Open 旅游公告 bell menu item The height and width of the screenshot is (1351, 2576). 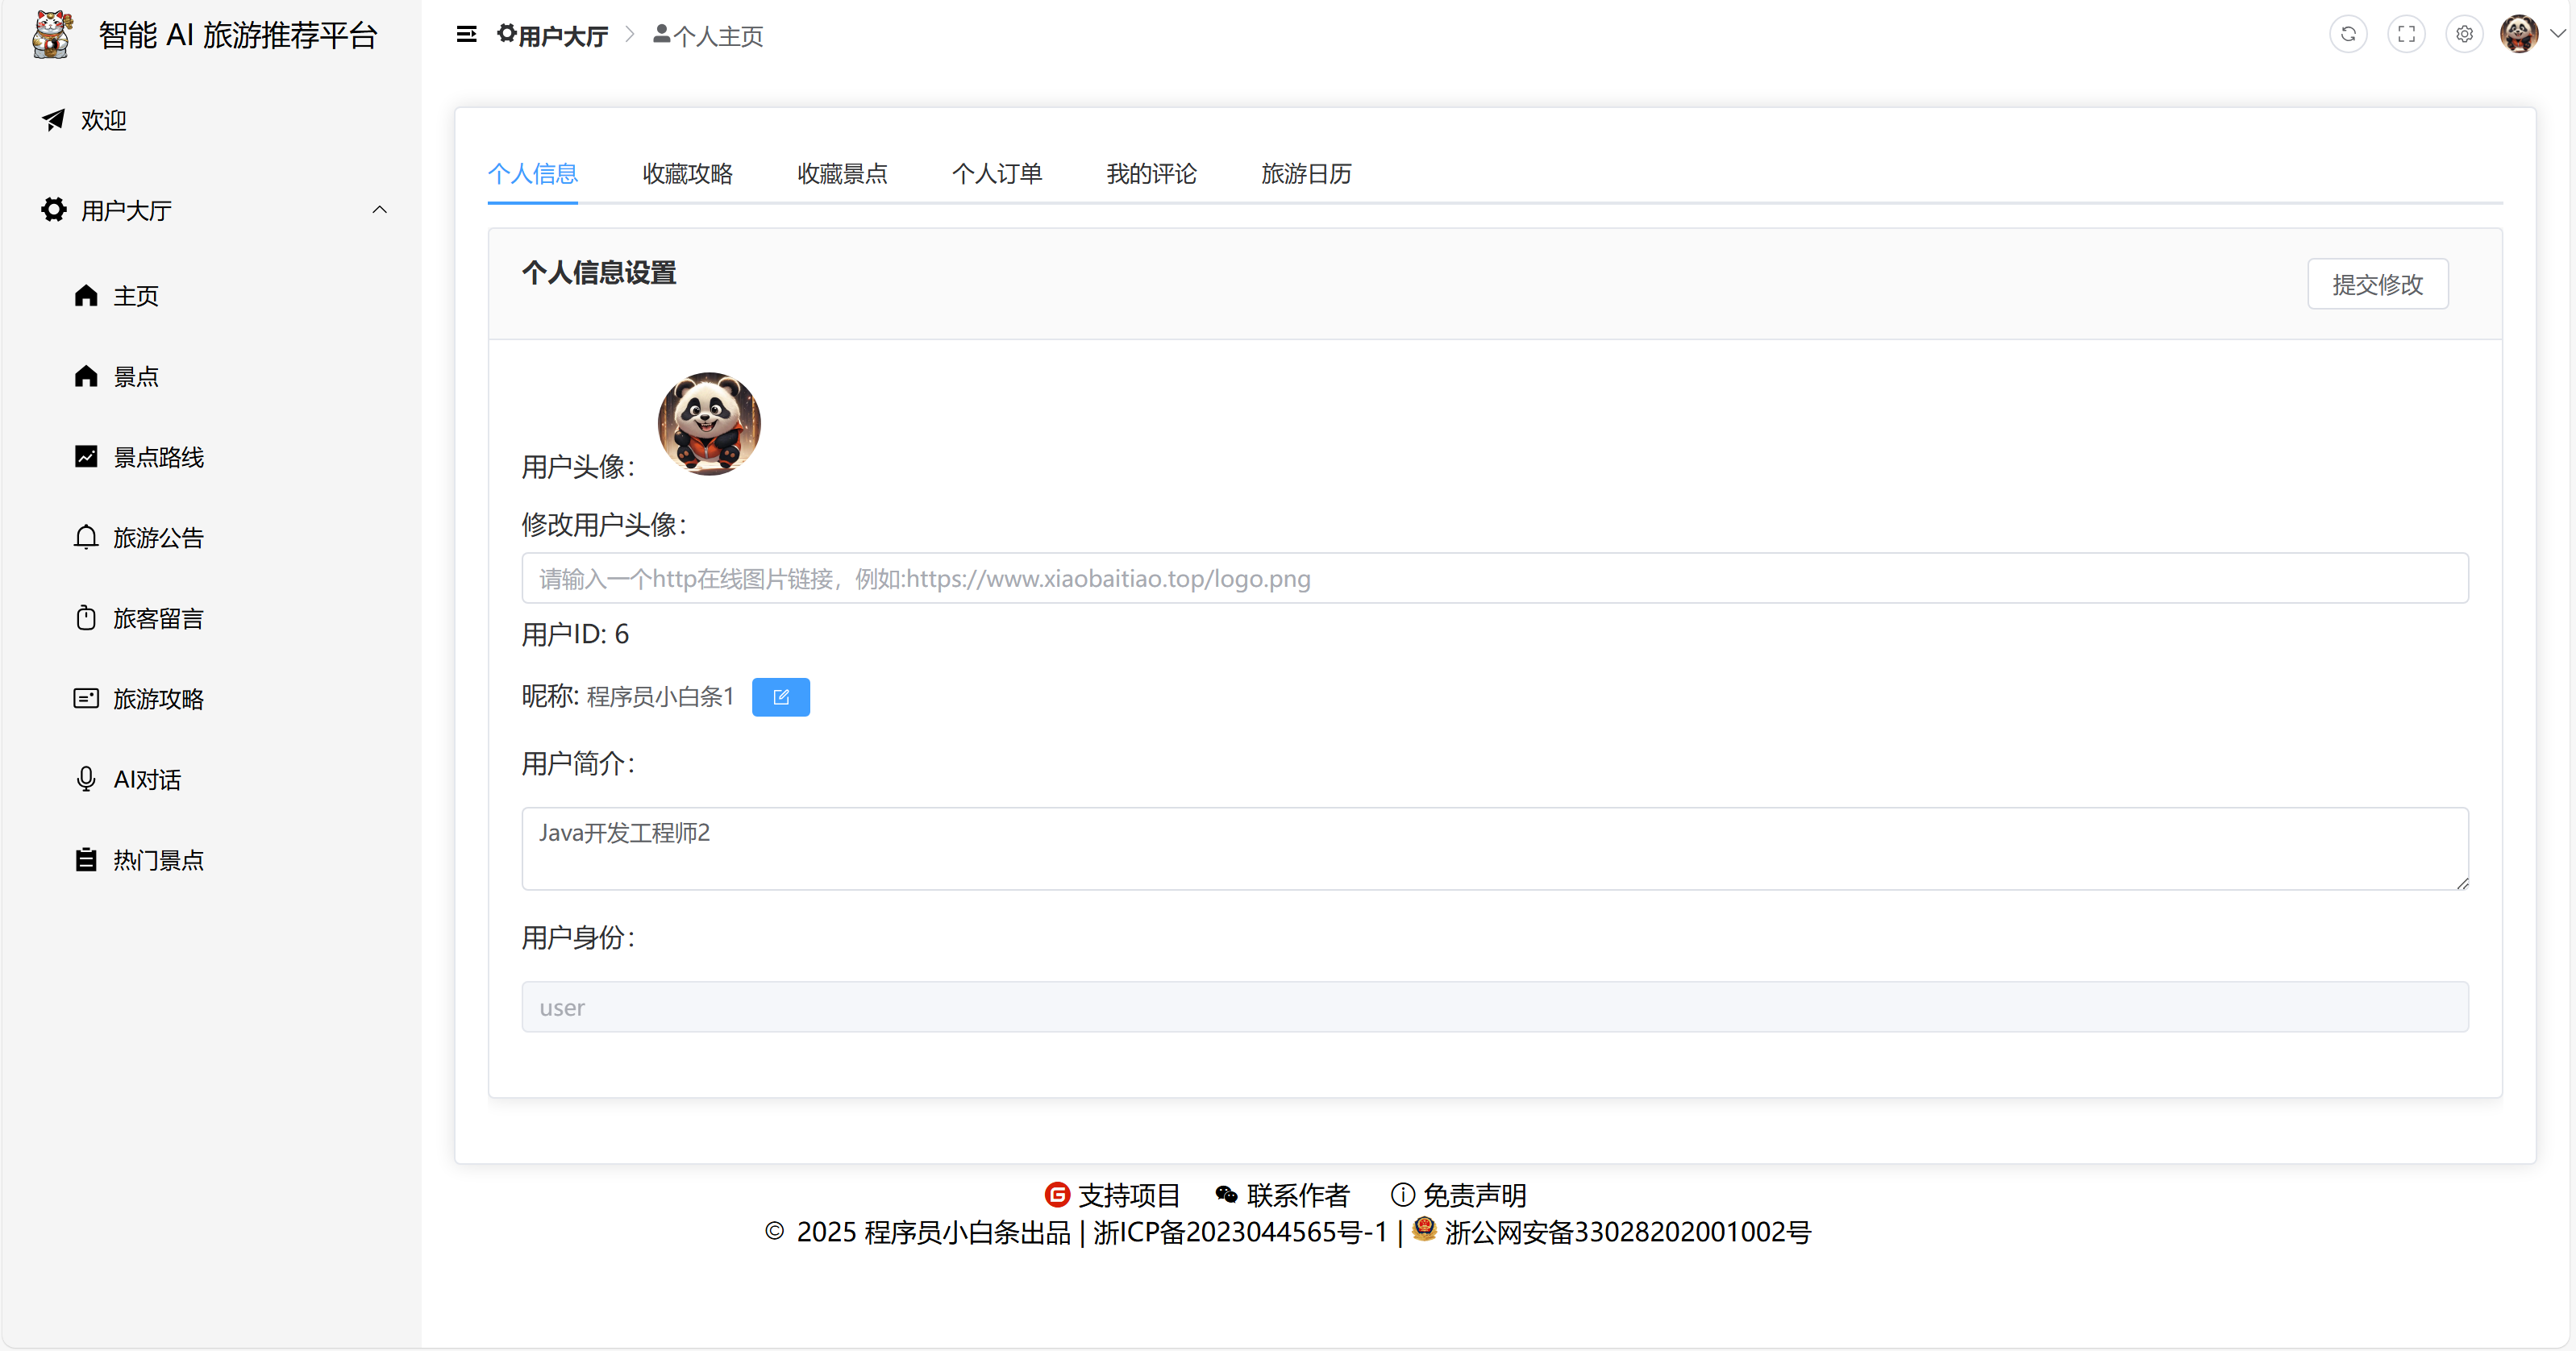[157, 538]
